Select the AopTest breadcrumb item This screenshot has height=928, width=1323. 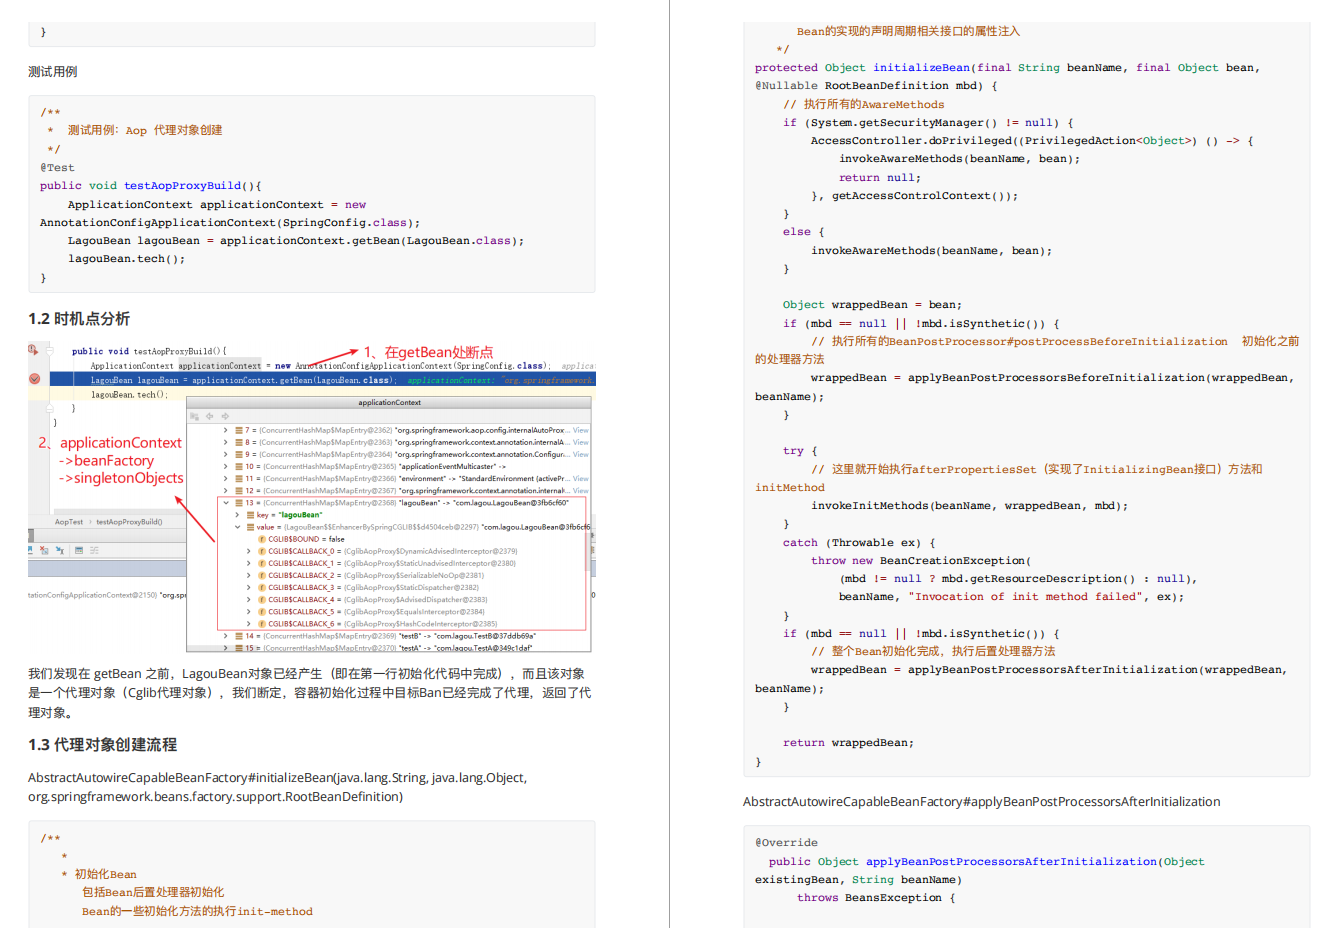click(69, 522)
